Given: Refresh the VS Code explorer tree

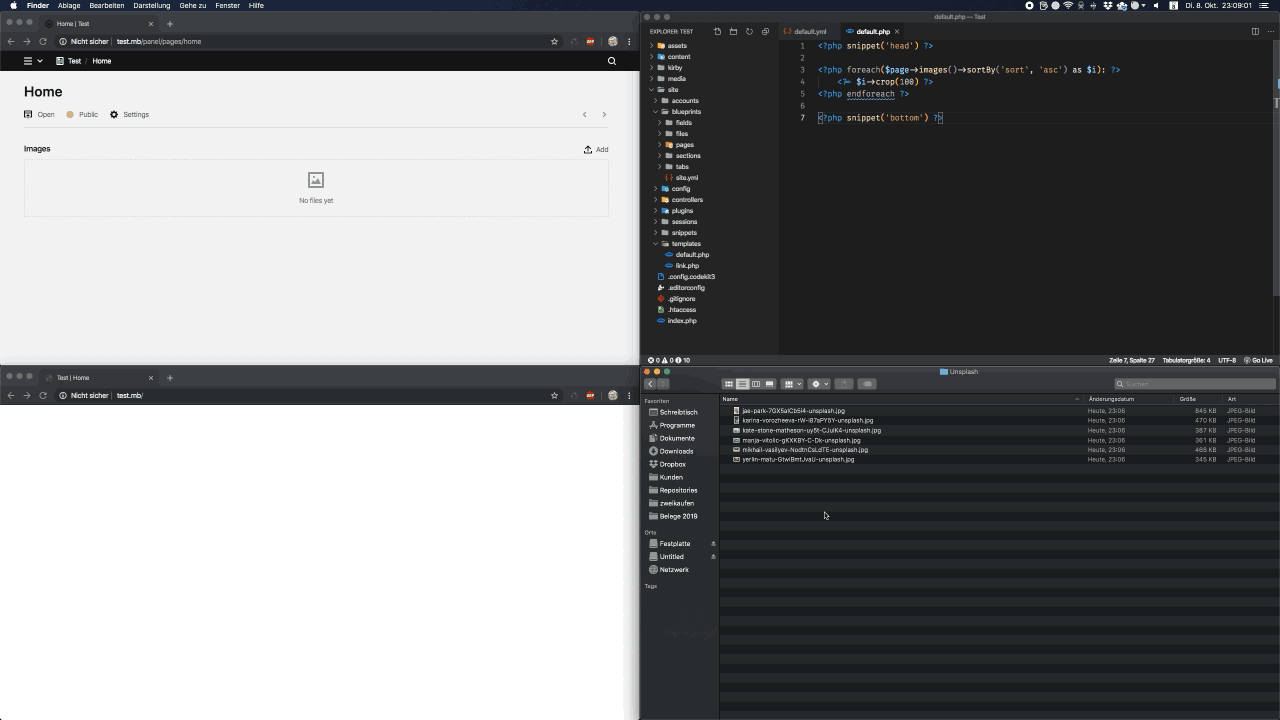Looking at the screenshot, I should pyautogui.click(x=749, y=31).
